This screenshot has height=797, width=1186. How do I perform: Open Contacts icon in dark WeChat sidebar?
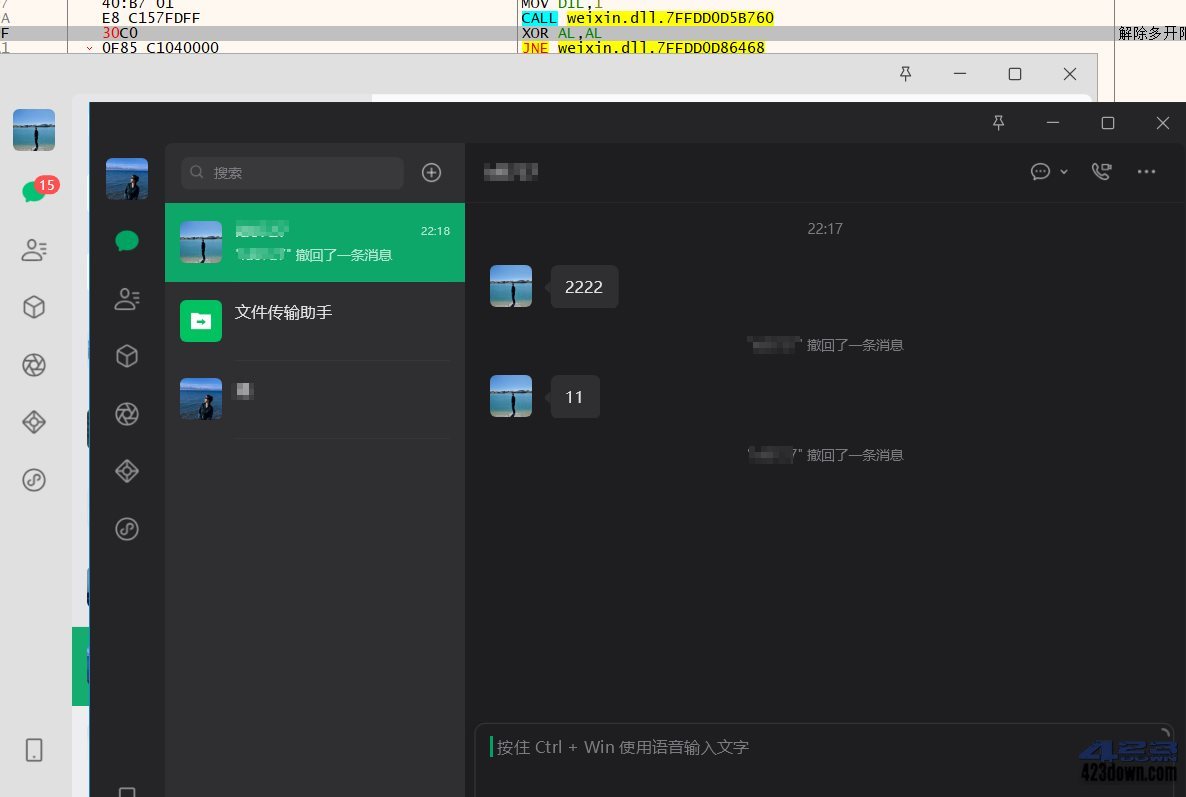[x=126, y=299]
